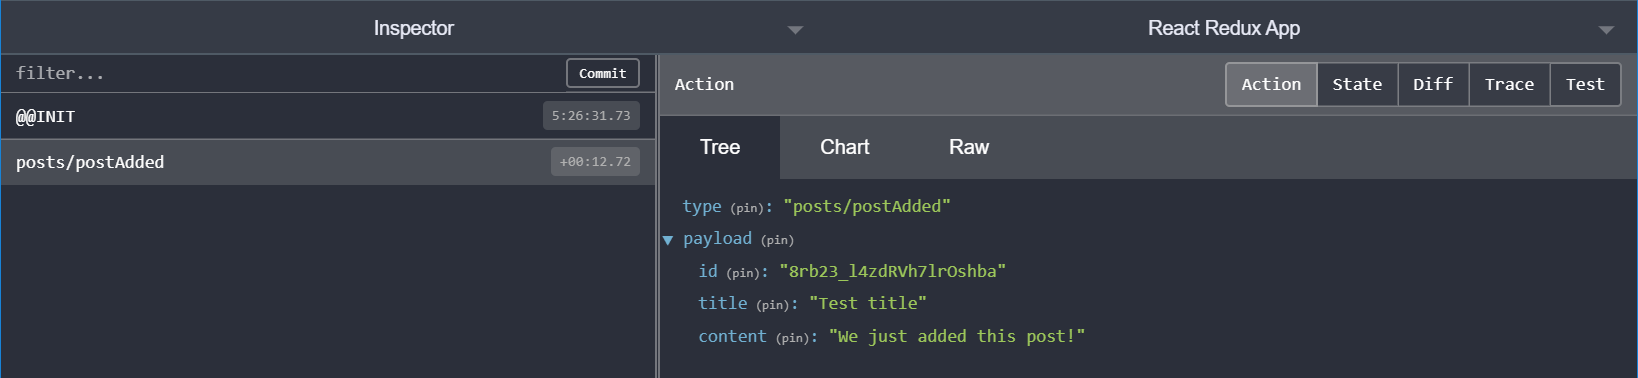Screen dimensions: 1638x378
Task: Pin the payload property
Action: point(777,240)
